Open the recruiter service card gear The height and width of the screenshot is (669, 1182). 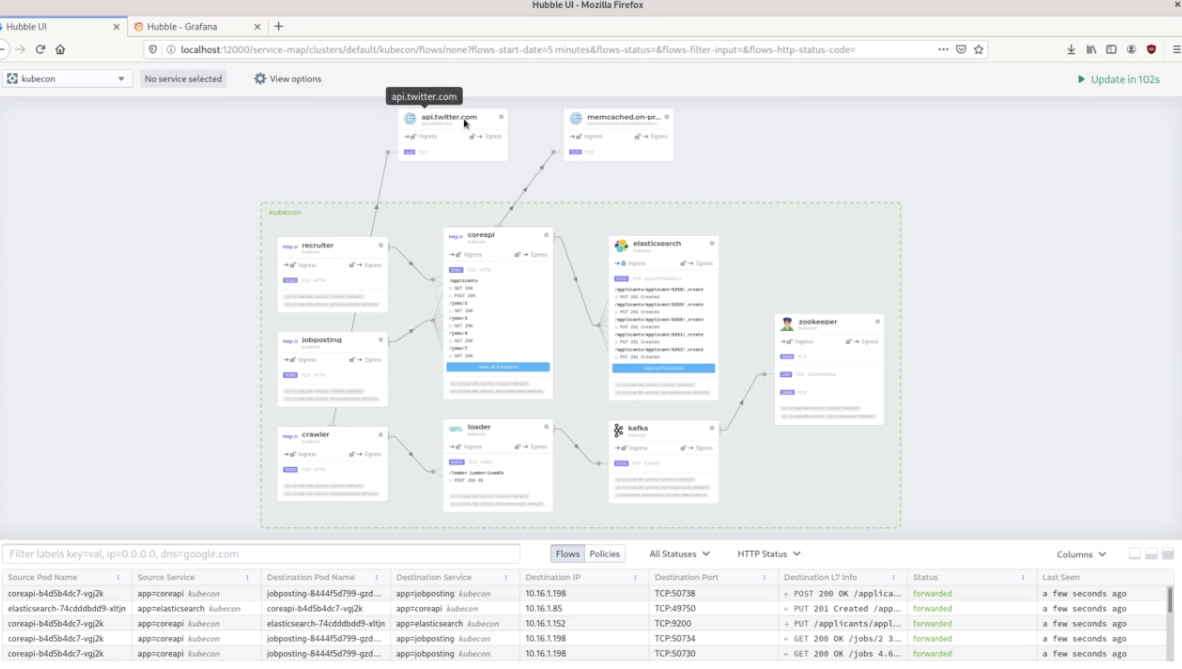point(381,245)
